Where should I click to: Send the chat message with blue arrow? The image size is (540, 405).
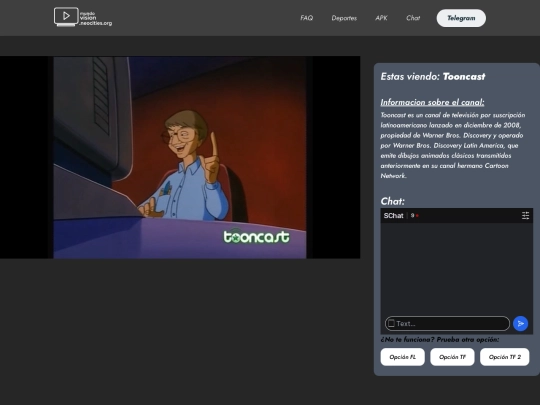520,323
